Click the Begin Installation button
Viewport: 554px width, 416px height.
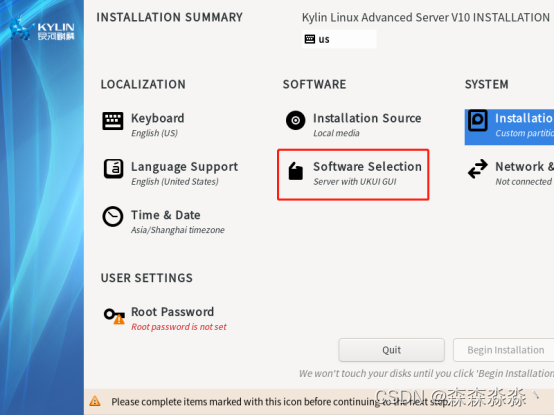503,350
